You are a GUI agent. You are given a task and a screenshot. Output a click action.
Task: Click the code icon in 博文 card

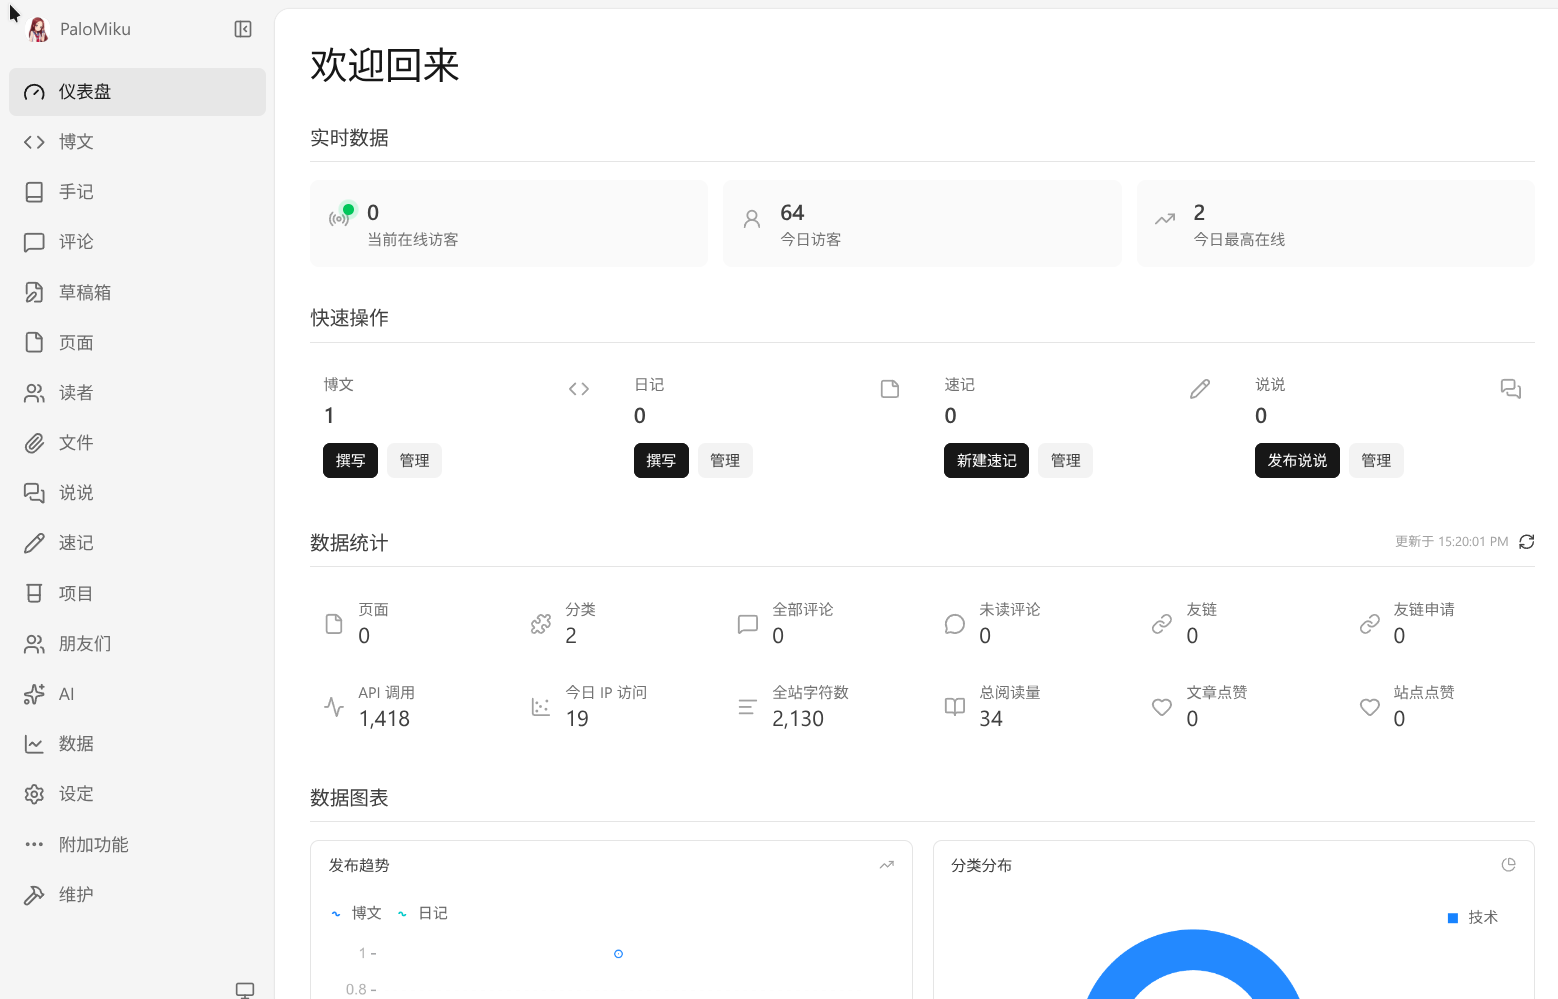pyautogui.click(x=579, y=389)
